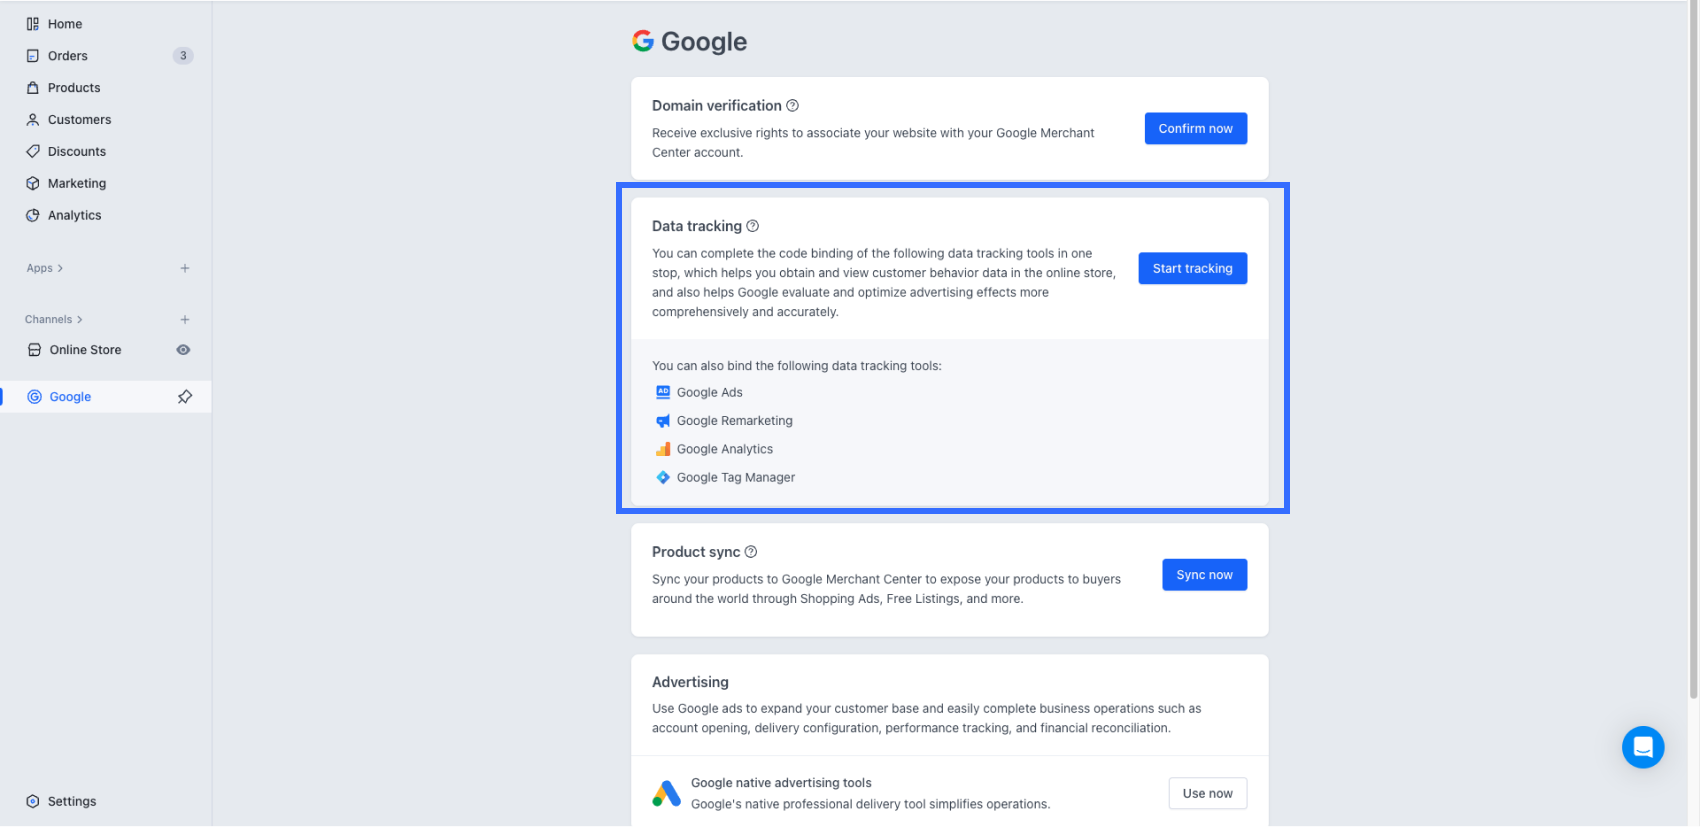Preview Online Store with eye icon
The image size is (1700, 827).
point(183,350)
